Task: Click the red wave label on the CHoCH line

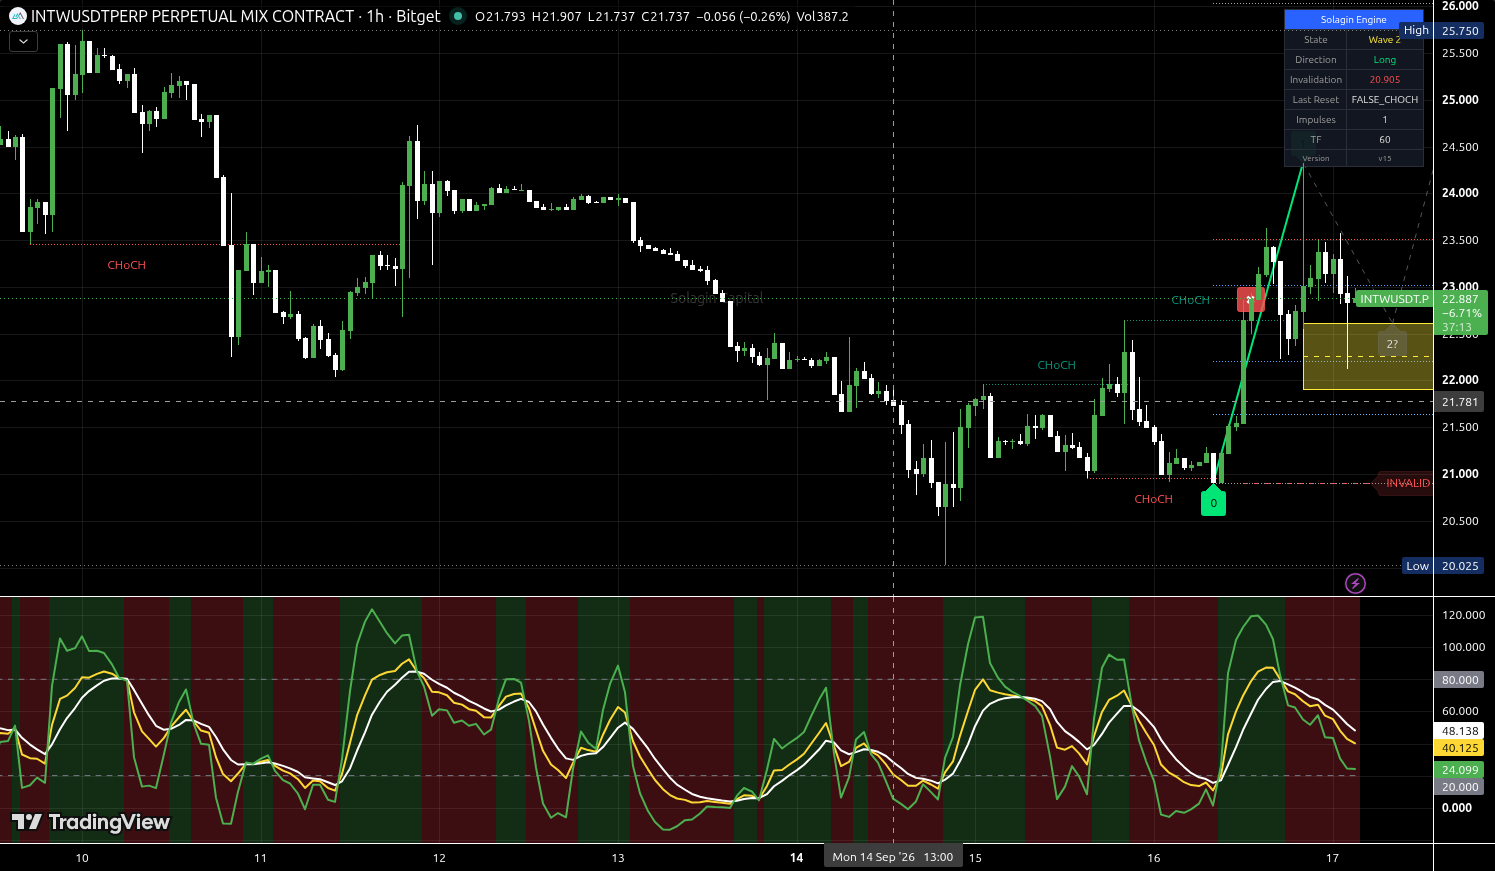Action: pyautogui.click(x=1249, y=299)
